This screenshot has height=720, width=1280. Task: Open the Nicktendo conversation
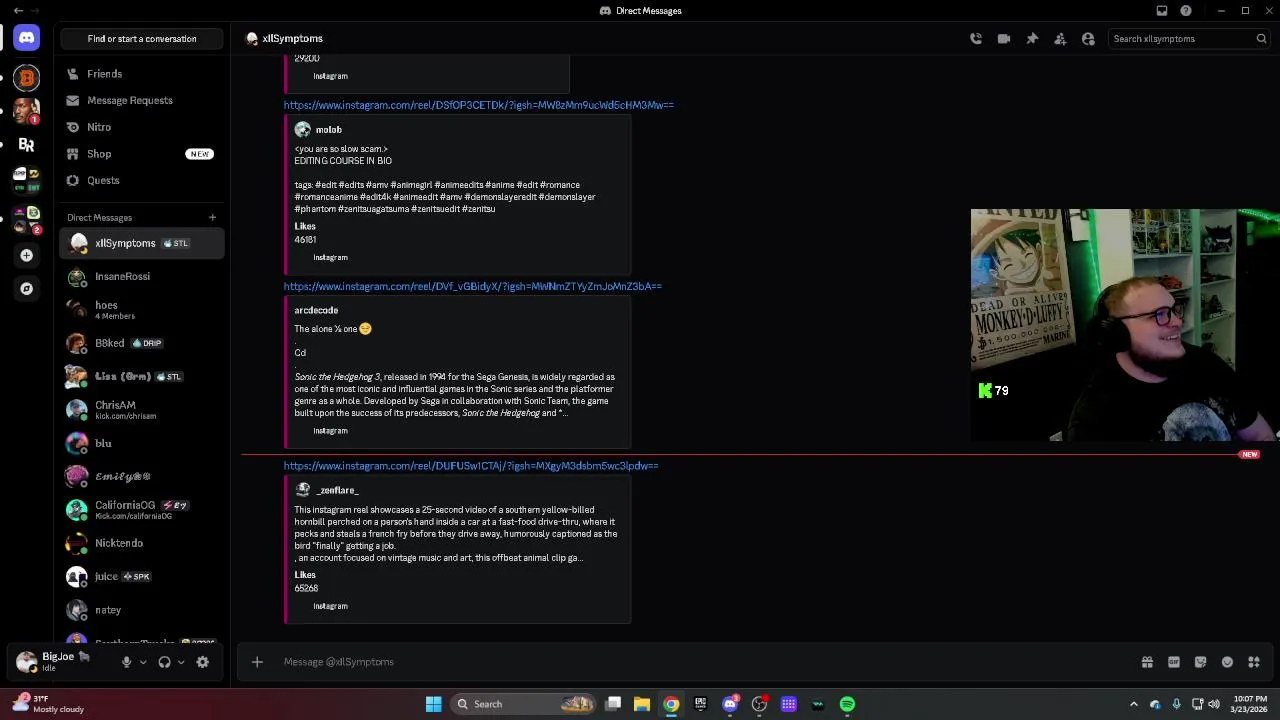tap(142, 543)
